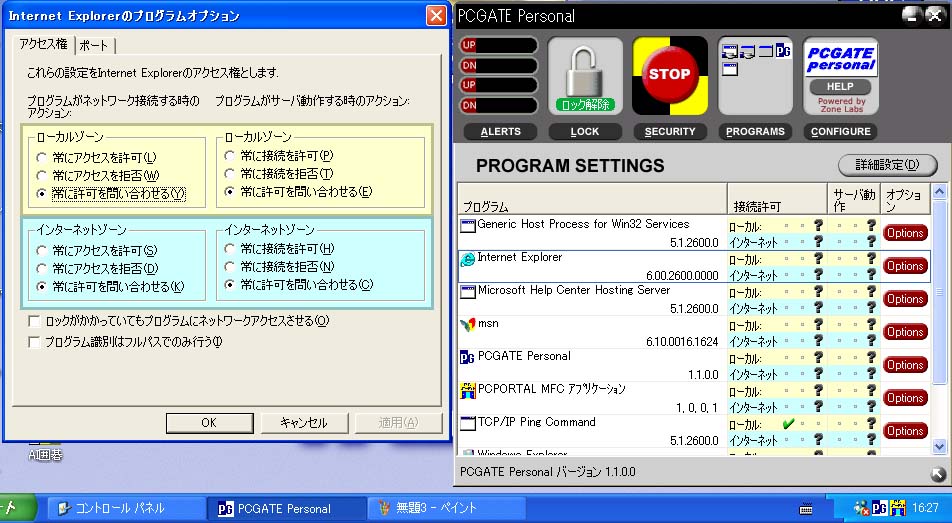Viewport: 952px width, 523px height.
Task: Click the ロック解除 green label
Action: [585, 104]
